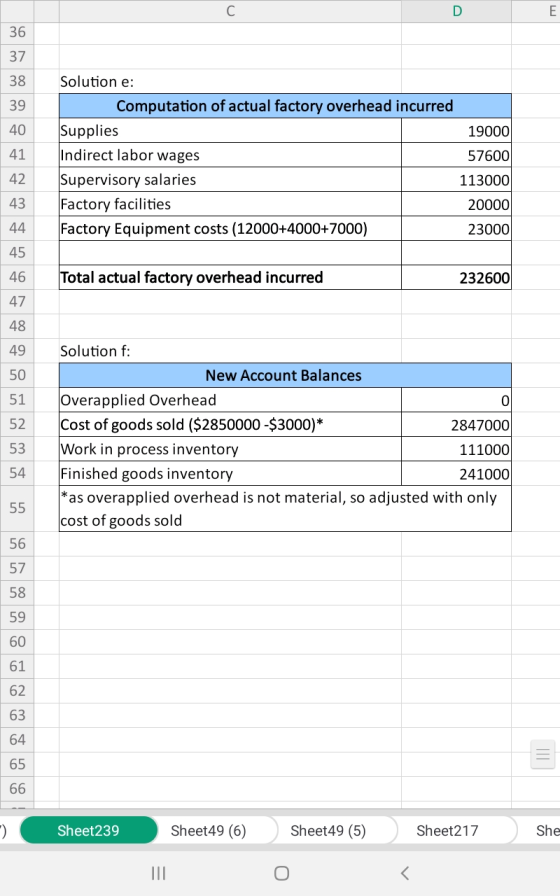Select the value 20000 cell
Screen dimensions: 560x896
[457, 204]
